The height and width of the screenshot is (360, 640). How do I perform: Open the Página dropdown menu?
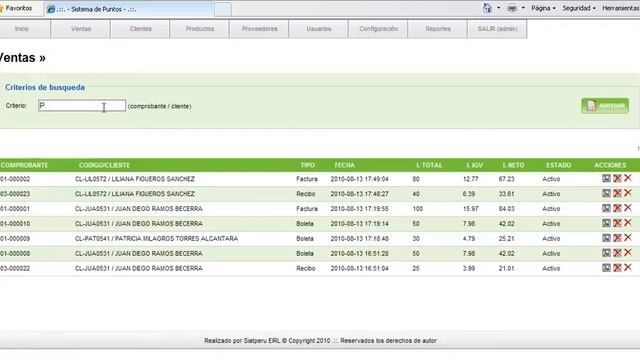(x=543, y=8)
